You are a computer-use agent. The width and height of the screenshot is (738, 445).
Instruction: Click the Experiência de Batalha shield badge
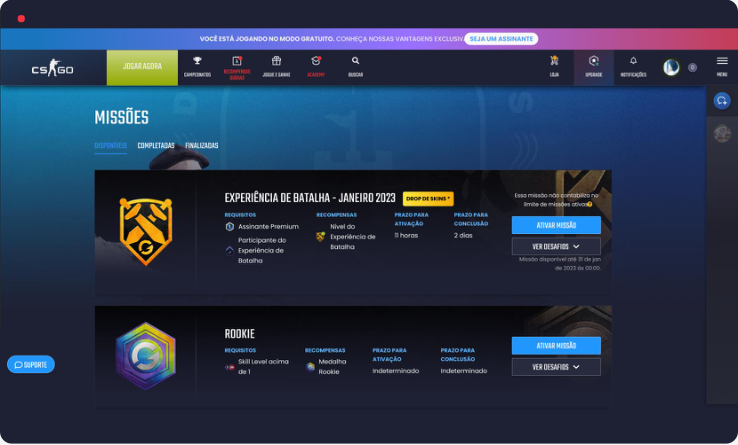(x=146, y=231)
